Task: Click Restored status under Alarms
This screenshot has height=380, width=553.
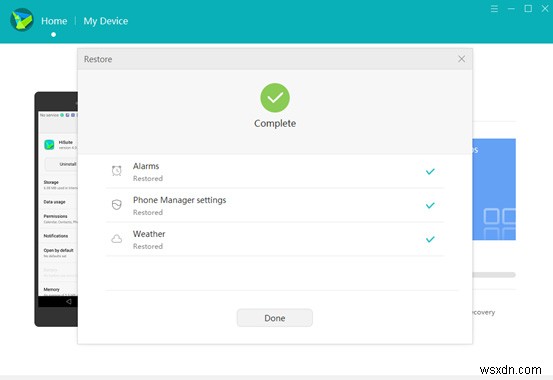Action: (x=148, y=179)
